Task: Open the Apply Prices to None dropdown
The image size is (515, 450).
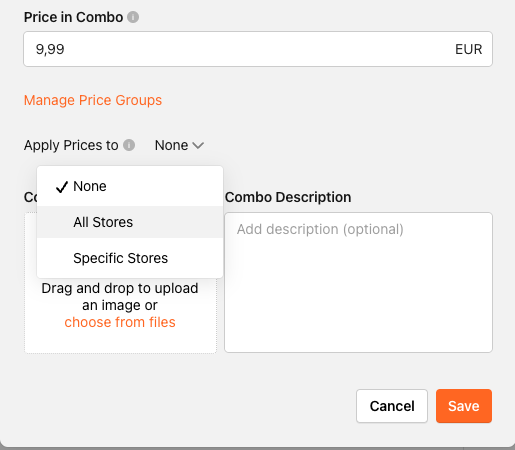Action: (179, 145)
